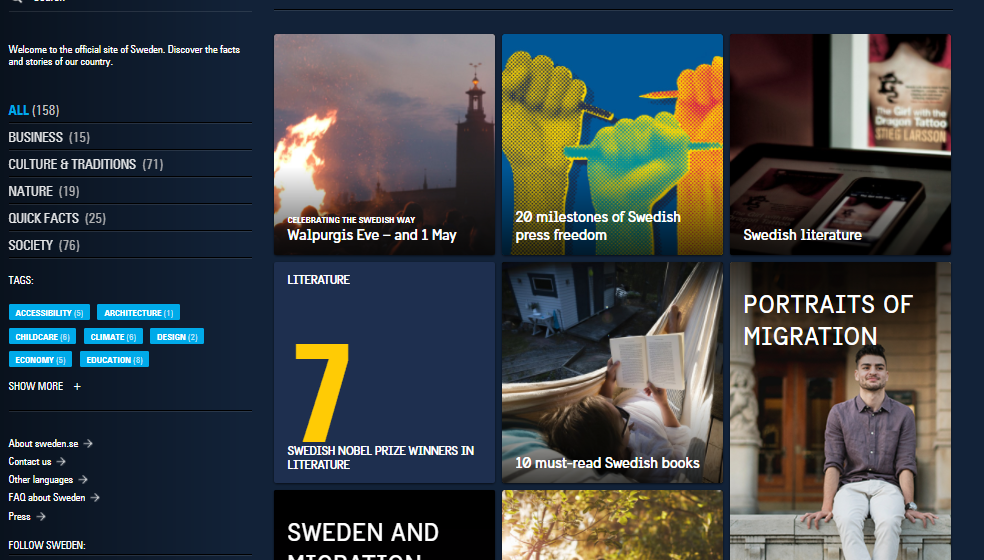
Task: Filter by the BUSINESS category
Action: (49, 137)
